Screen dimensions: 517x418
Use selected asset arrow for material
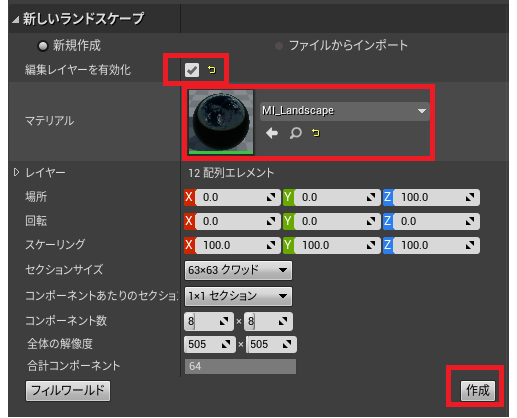[x=272, y=133]
